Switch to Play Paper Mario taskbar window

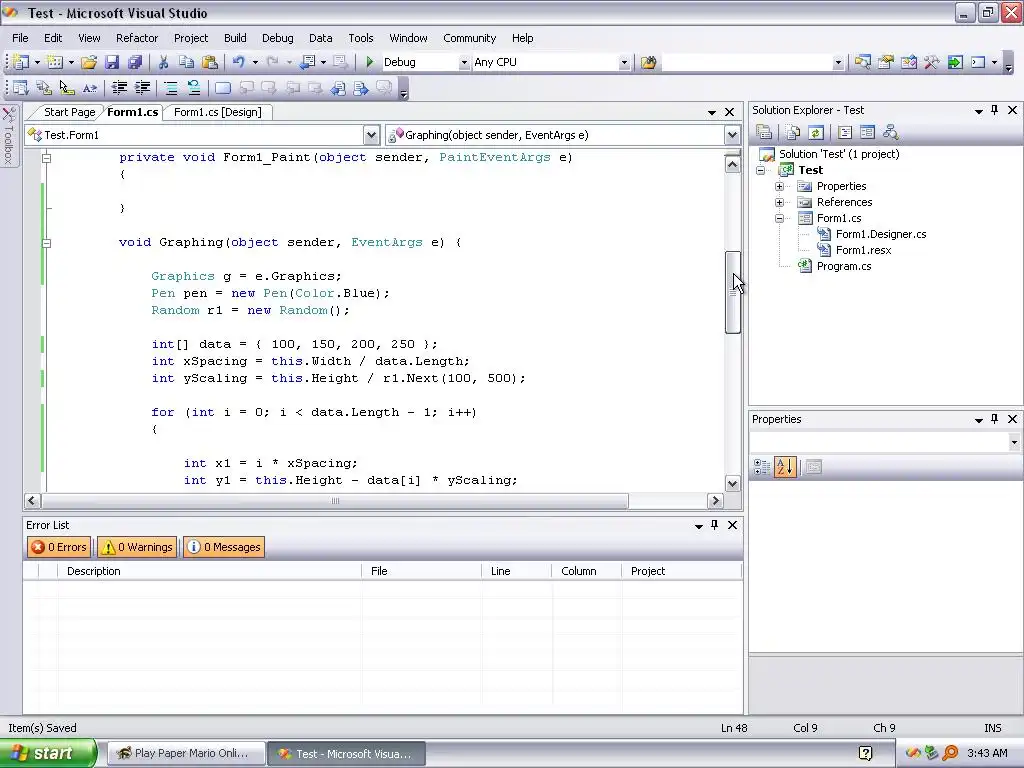point(185,754)
